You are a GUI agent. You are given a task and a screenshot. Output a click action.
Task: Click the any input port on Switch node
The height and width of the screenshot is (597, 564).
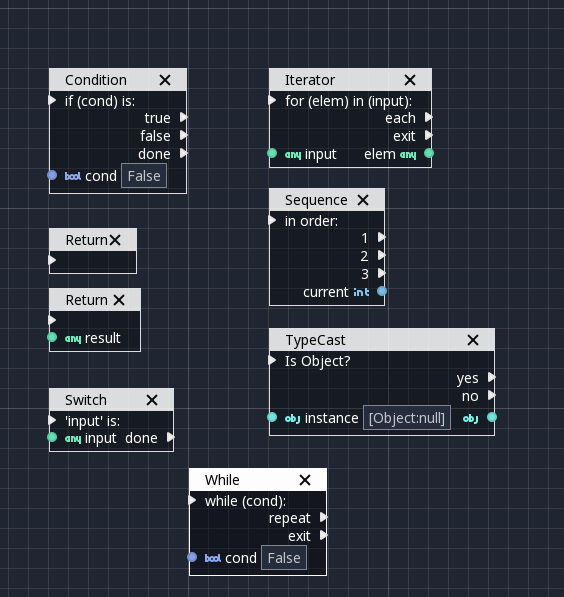pos(52,437)
